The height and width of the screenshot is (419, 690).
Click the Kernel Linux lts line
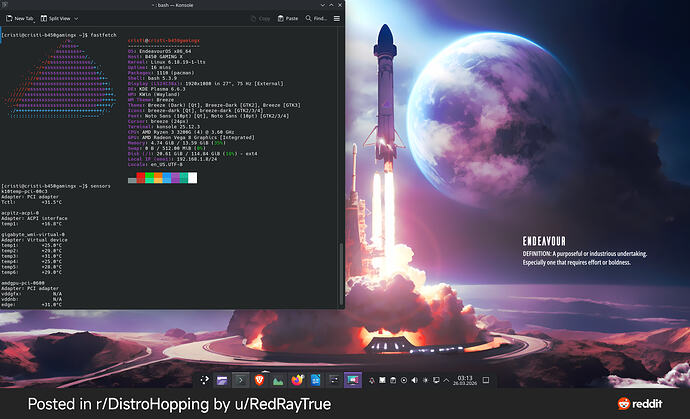166,62
